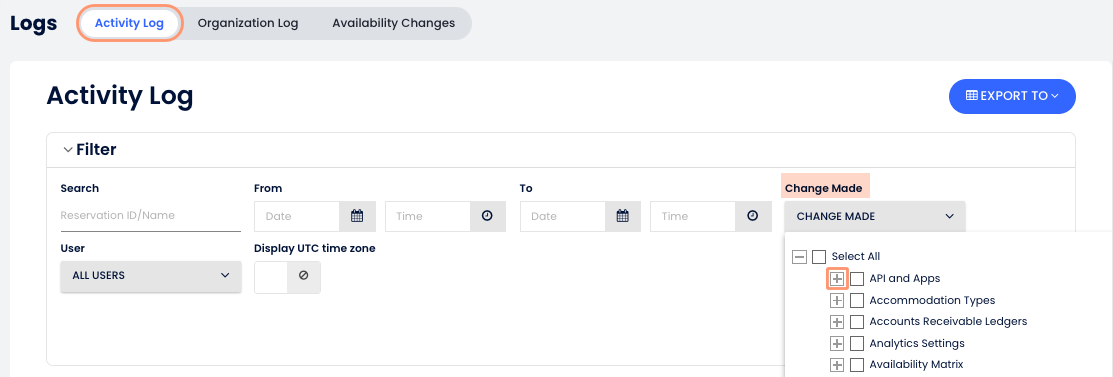
Task: Expand Accounts Receivable Ledgers plus icon
Action: 837,322
